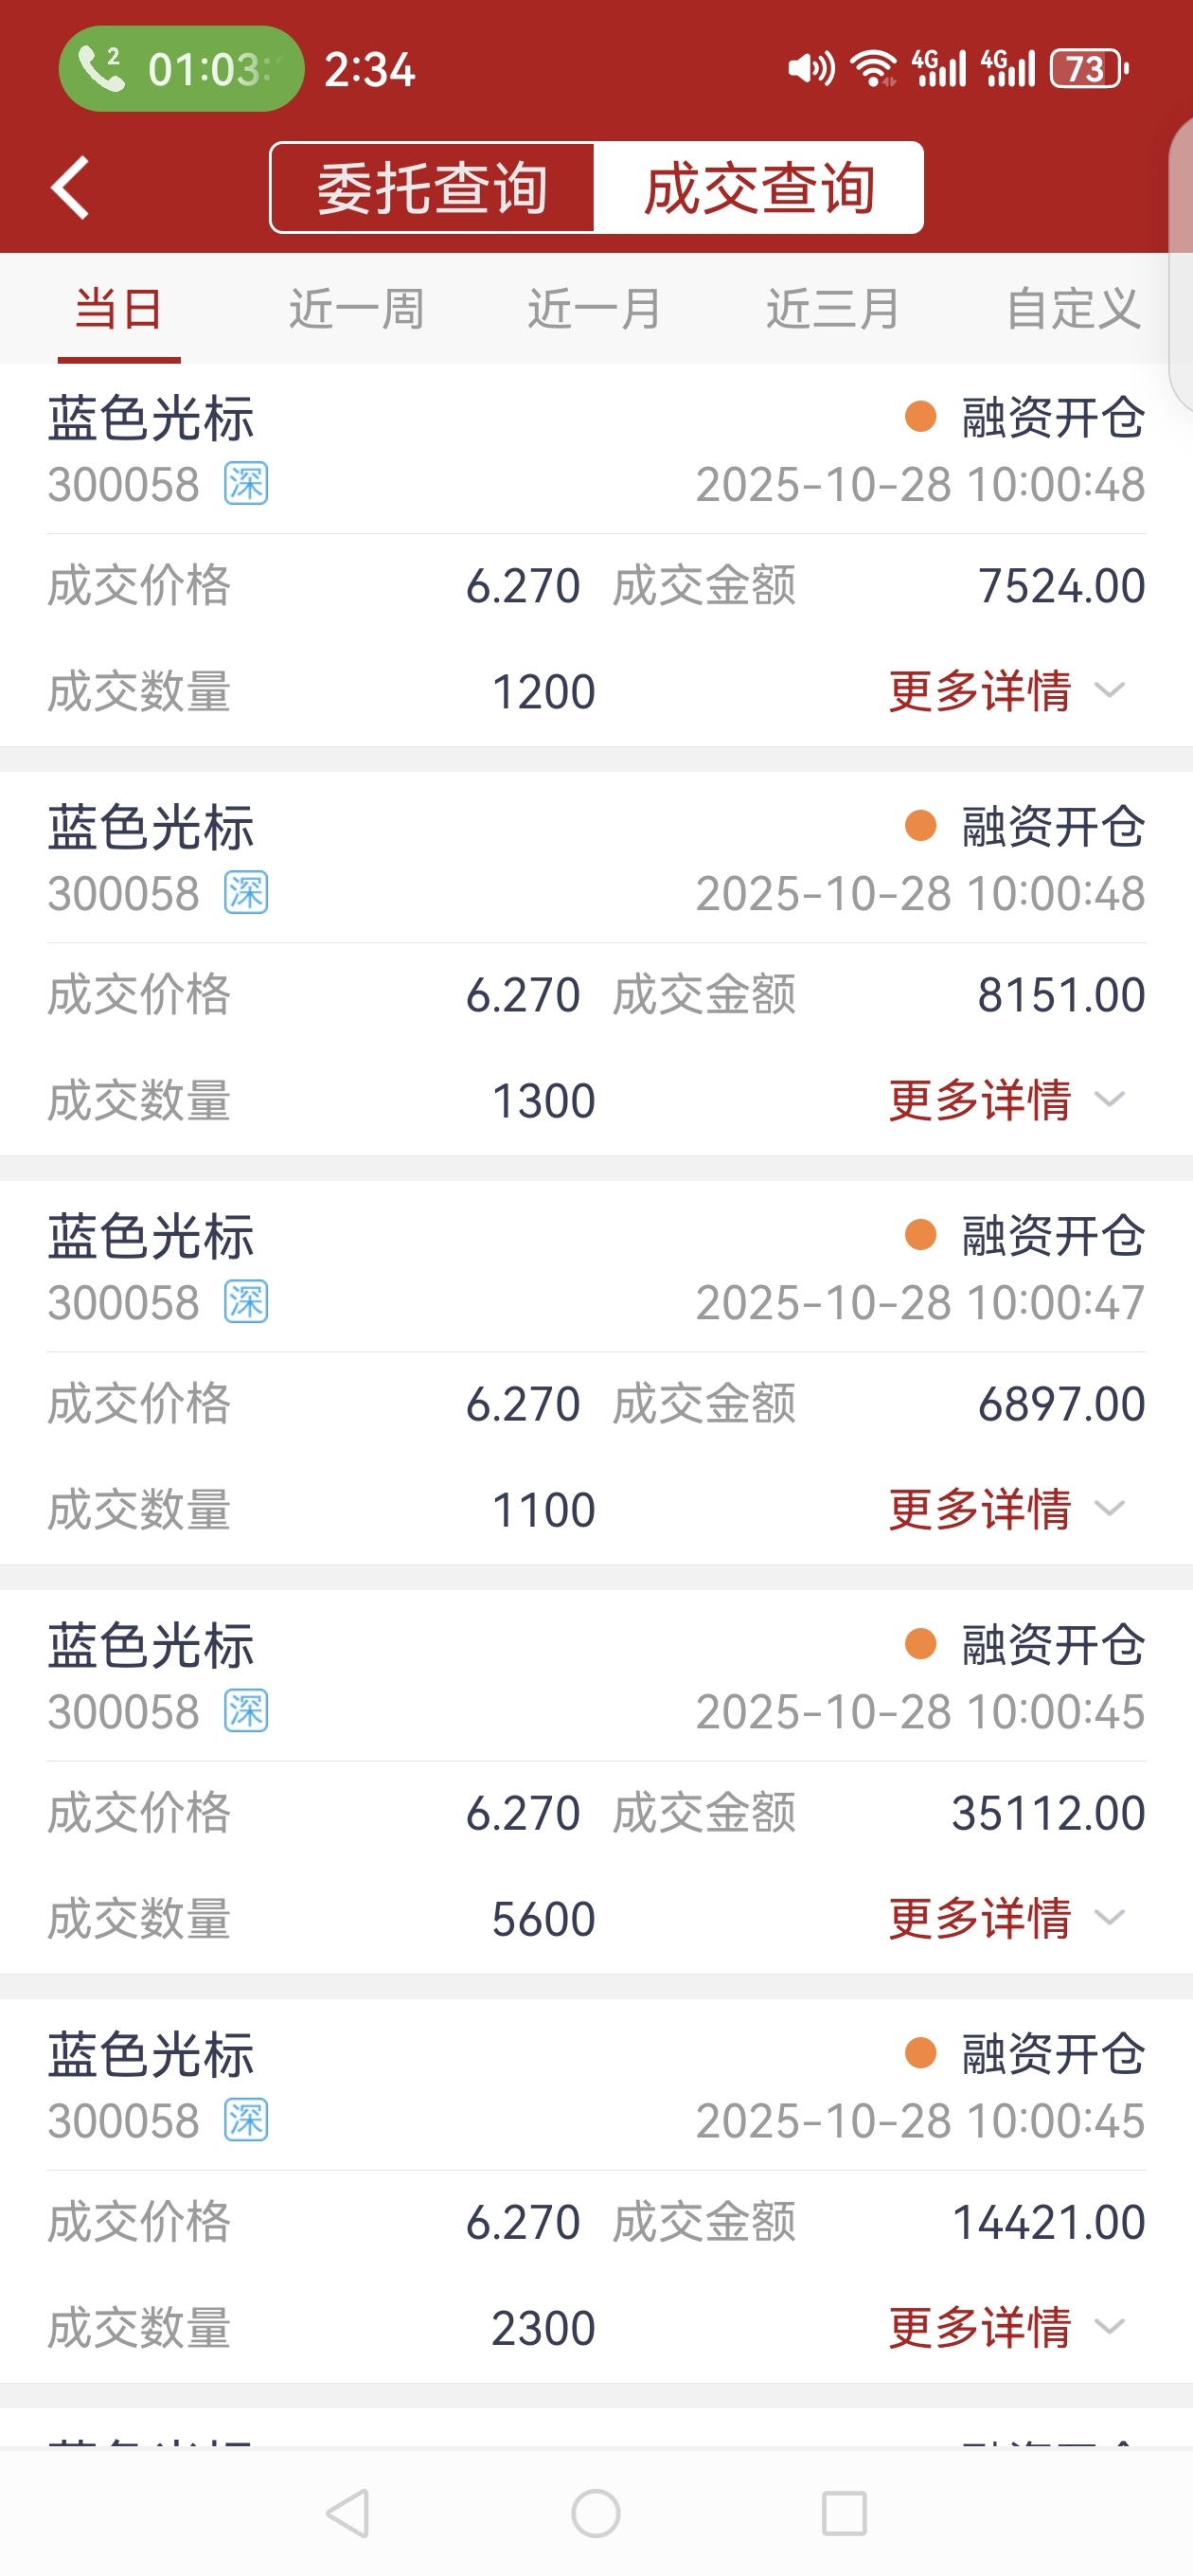The width and height of the screenshot is (1193, 2576).
Task: Tap the back arrow in header
Action: [71, 187]
